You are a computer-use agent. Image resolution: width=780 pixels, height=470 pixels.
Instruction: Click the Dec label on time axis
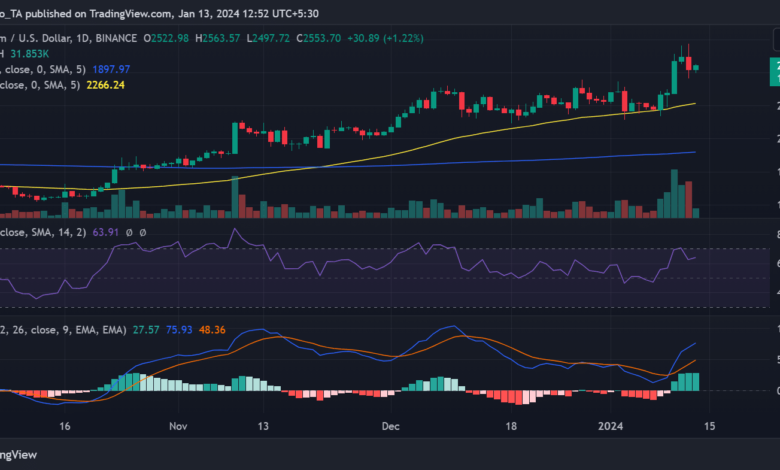pyautogui.click(x=390, y=426)
